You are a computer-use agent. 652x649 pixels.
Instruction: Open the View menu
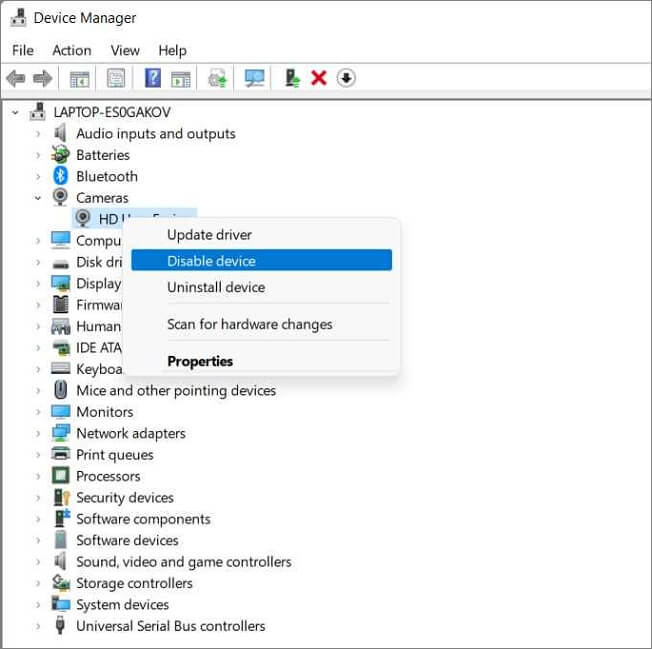[x=125, y=50]
